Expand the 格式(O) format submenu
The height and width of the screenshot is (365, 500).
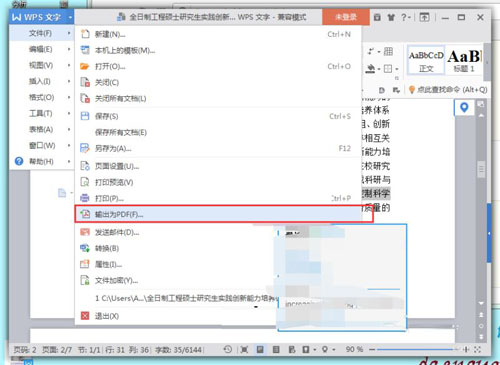pyautogui.click(x=42, y=97)
